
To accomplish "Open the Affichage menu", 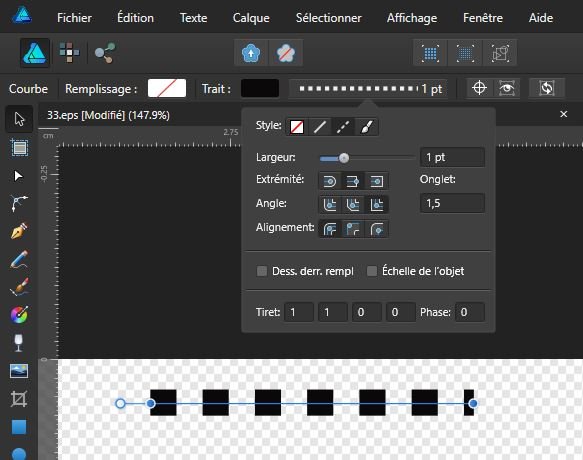I will click(x=412, y=17).
